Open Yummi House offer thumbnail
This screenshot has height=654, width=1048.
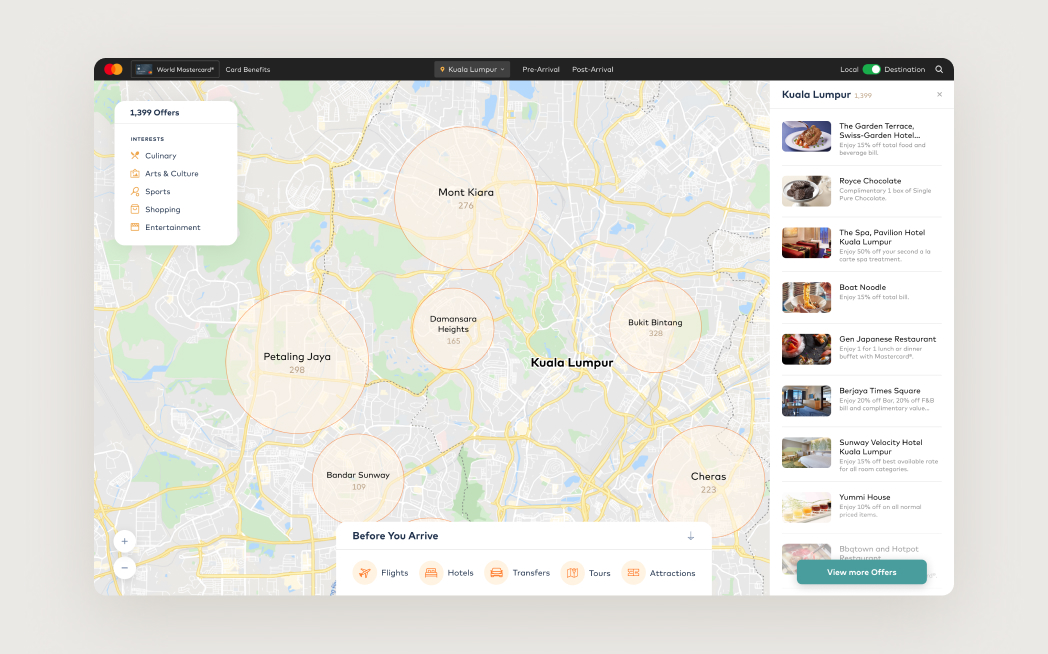coord(807,508)
